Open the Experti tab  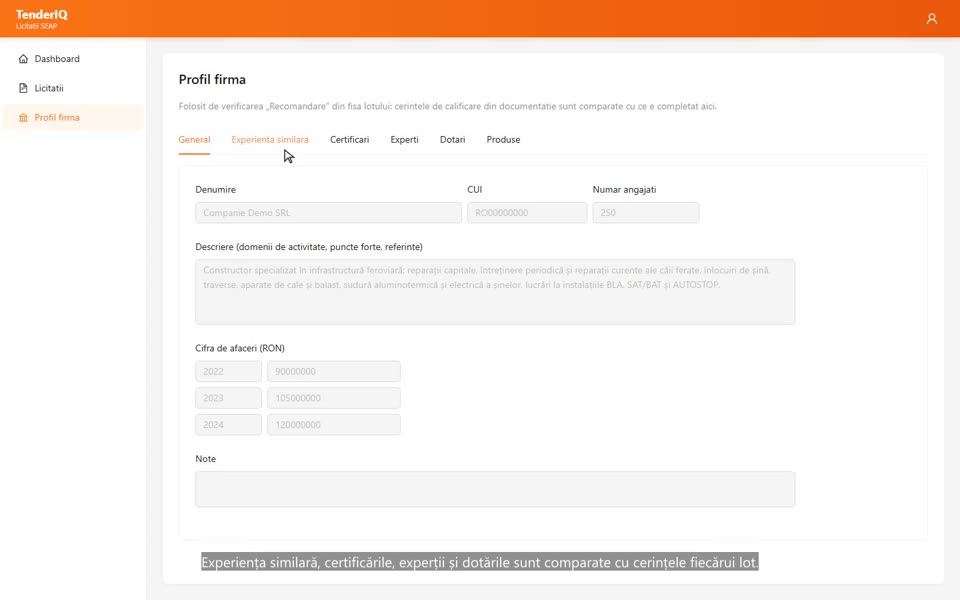(x=405, y=140)
